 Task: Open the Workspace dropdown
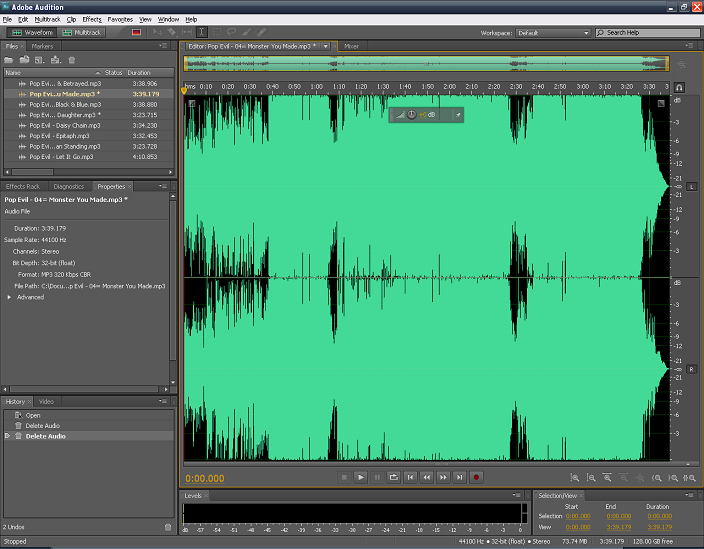(x=553, y=33)
